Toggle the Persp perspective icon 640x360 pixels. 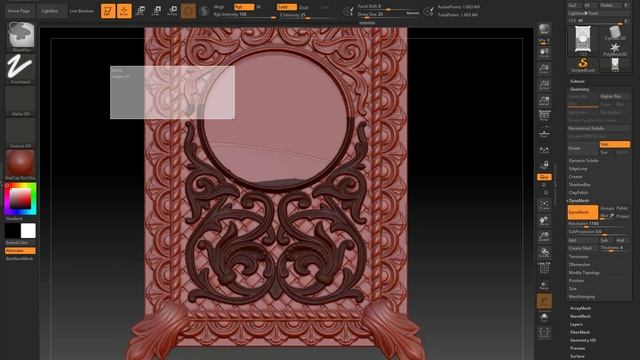pos(544,116)
